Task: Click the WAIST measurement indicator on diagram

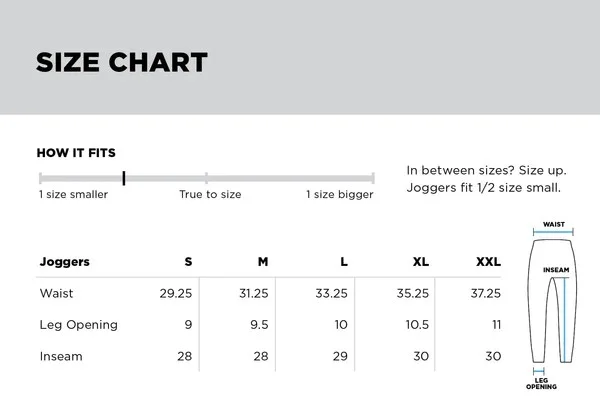Action: (553, 232)
